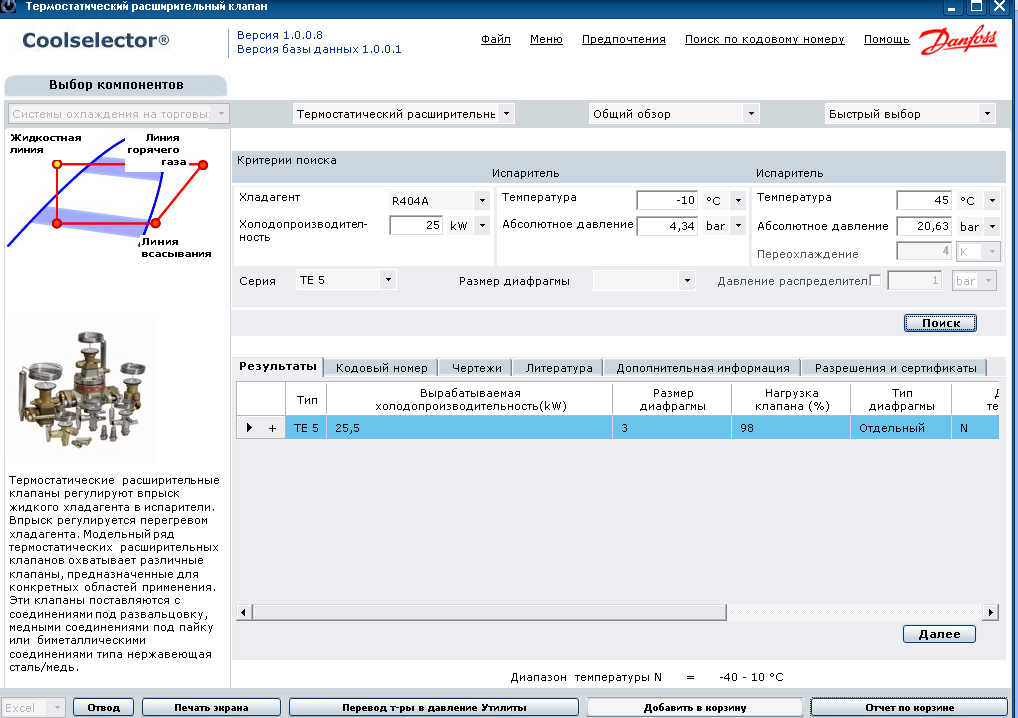Click Линия всасывания node on diagram

pos(156,223)
